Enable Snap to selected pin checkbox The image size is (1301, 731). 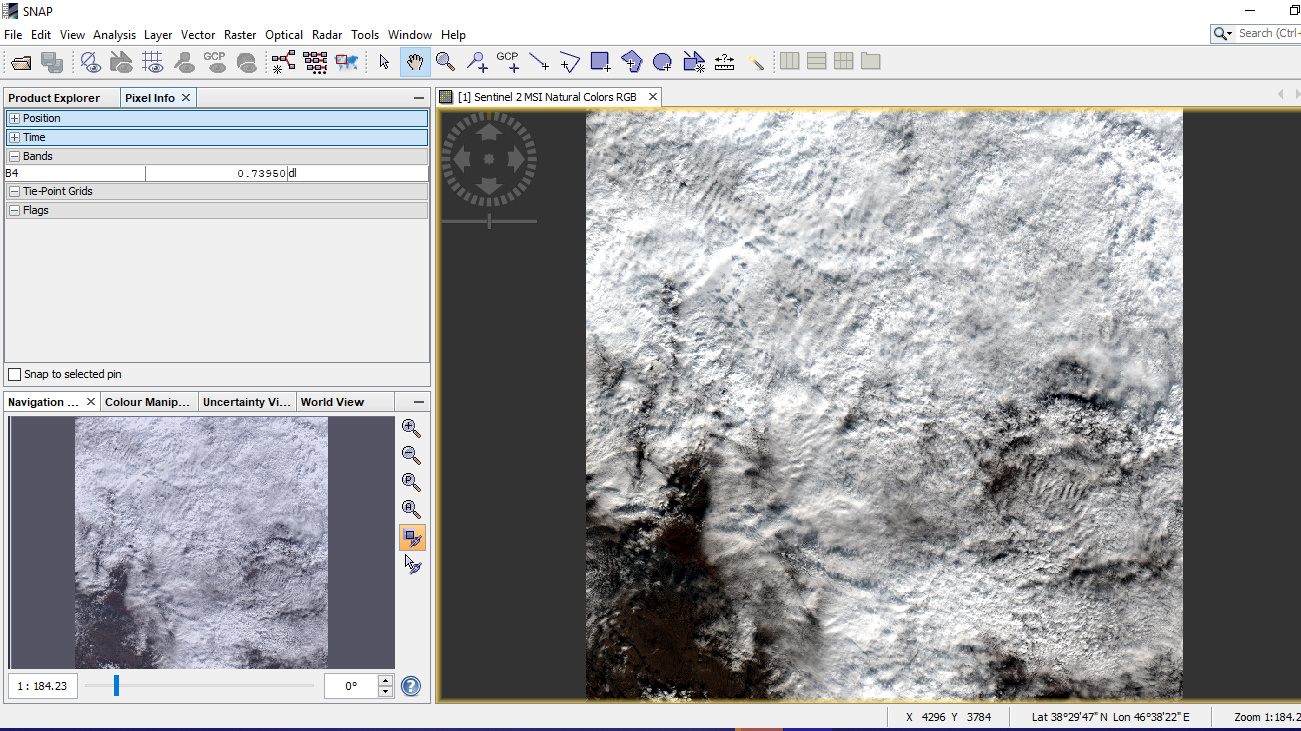click(x=14, y=374)
